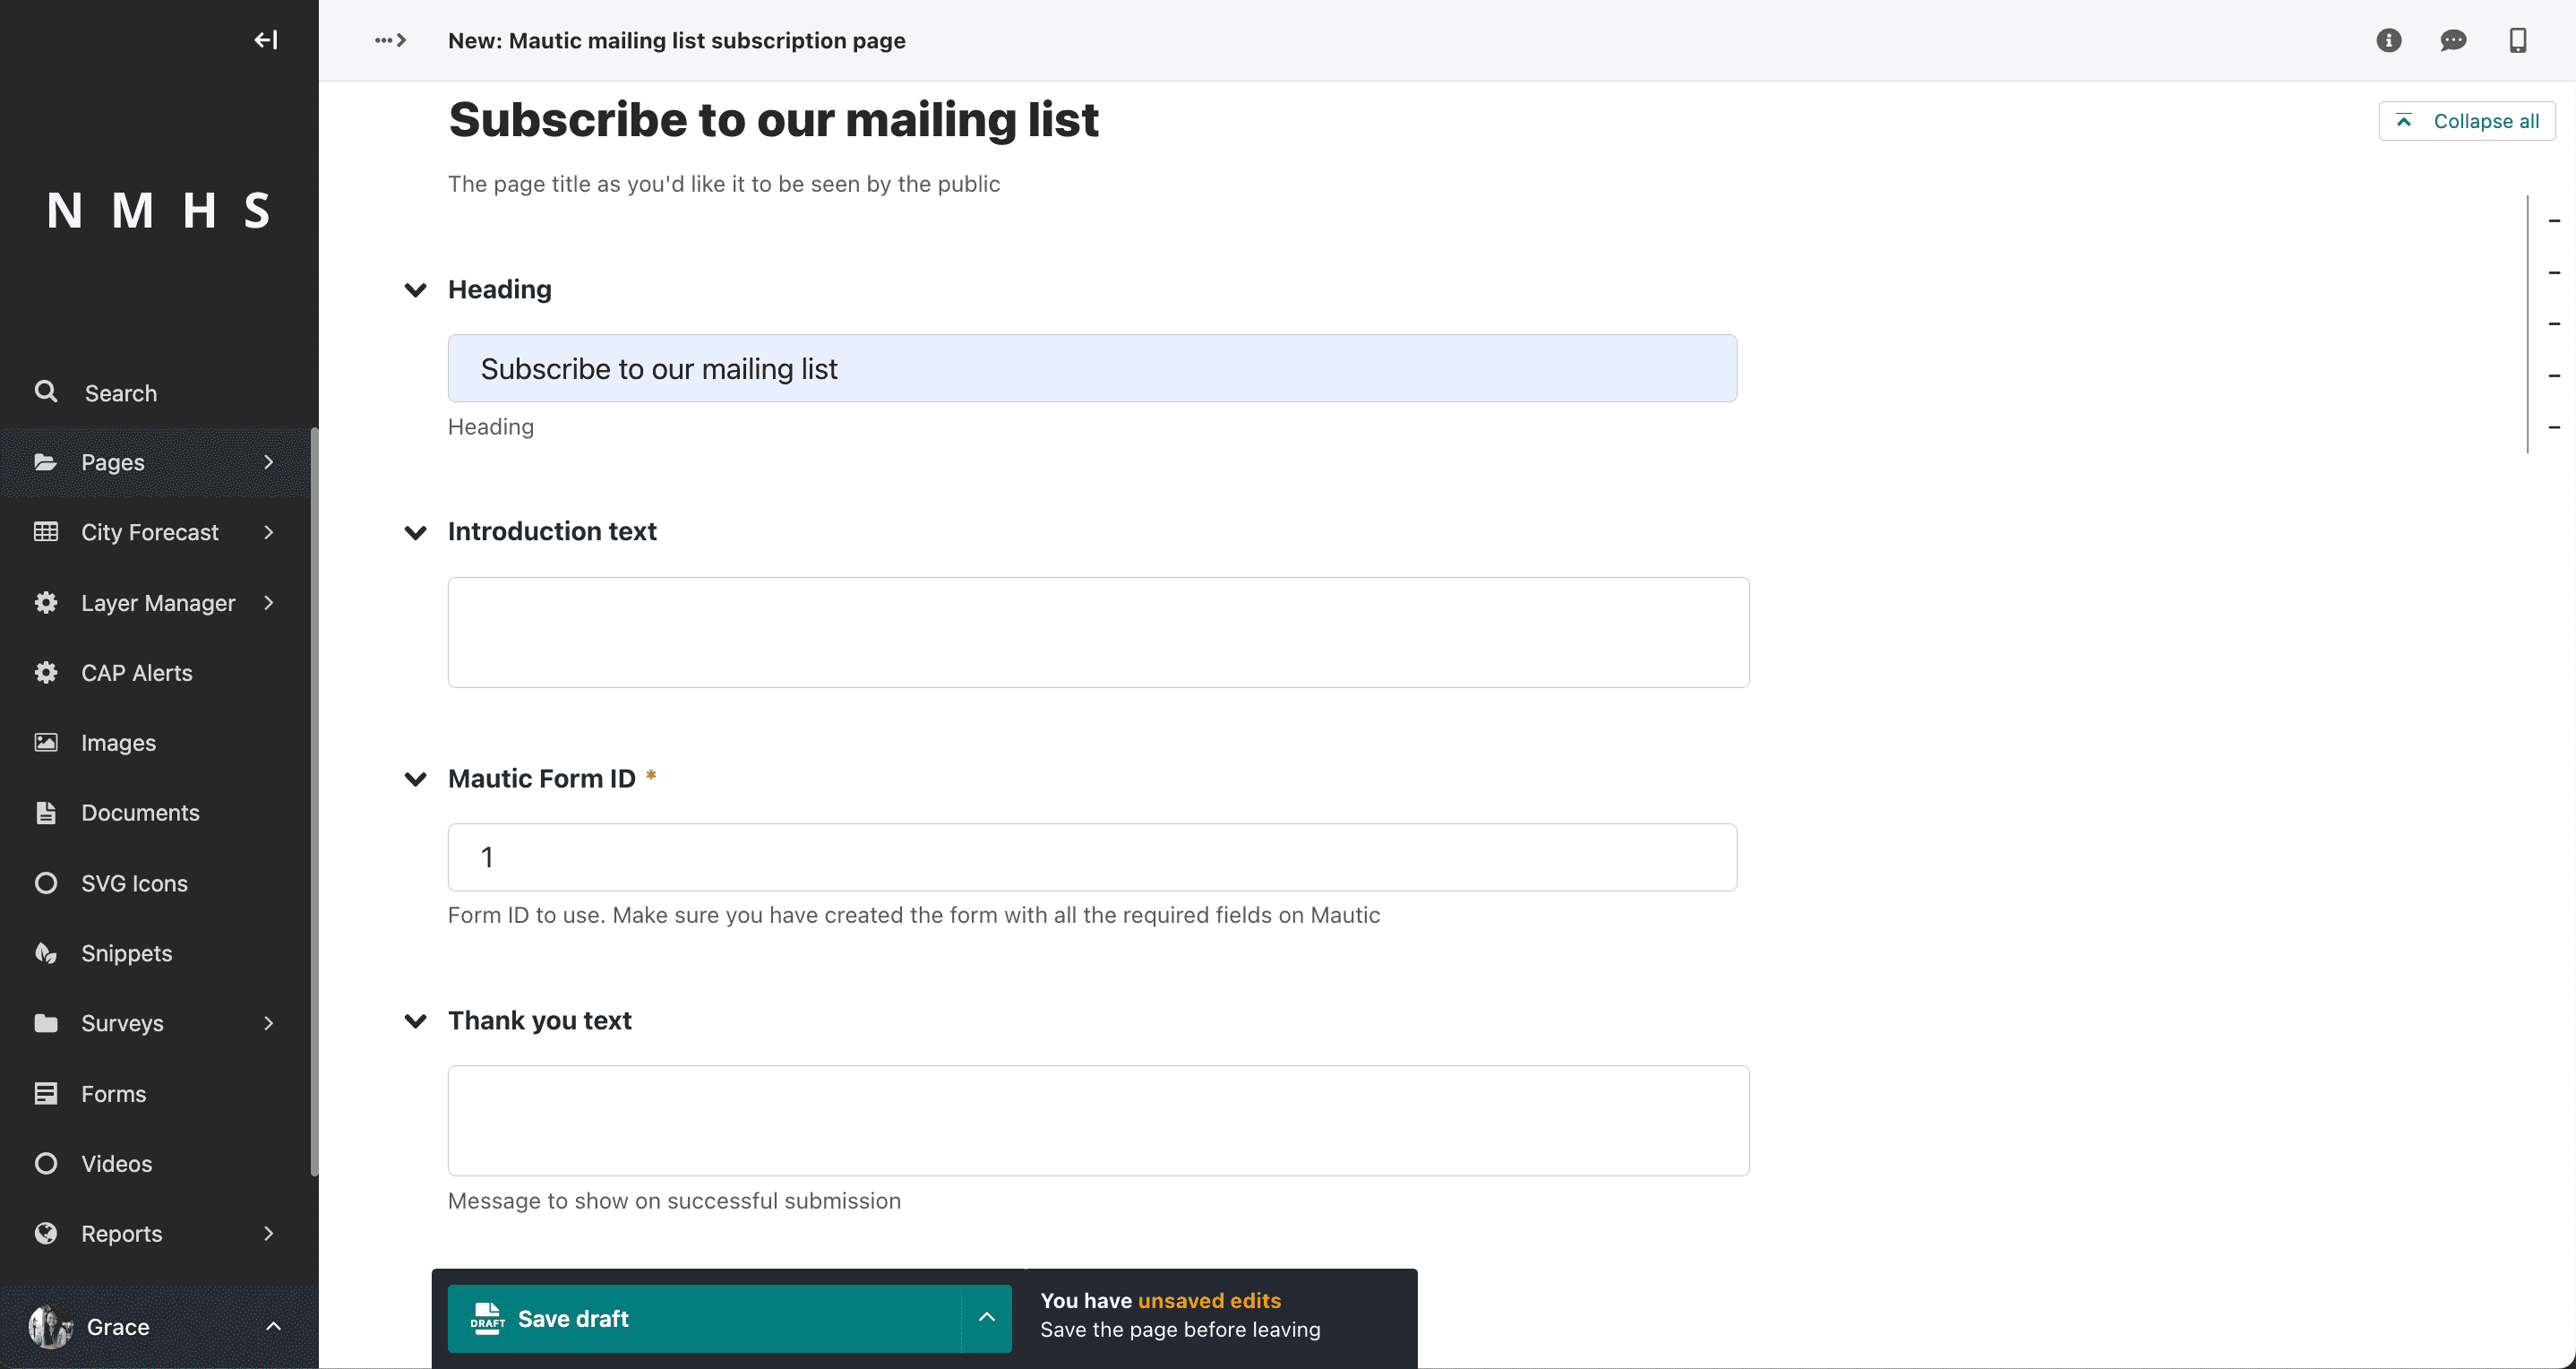
Task: Open the comments speech-bubble icon
Action: pos(2453,40)
